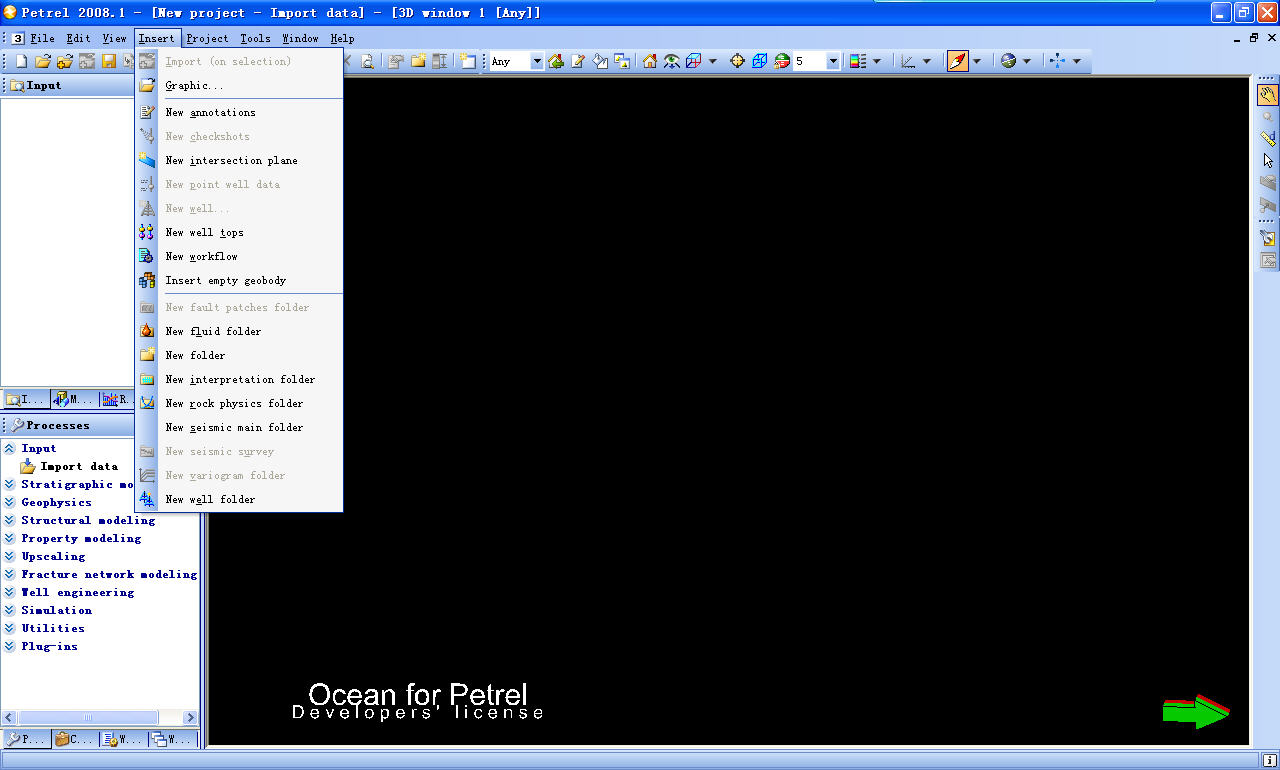Choose New well tops menu entry

[x=239, y=233]
